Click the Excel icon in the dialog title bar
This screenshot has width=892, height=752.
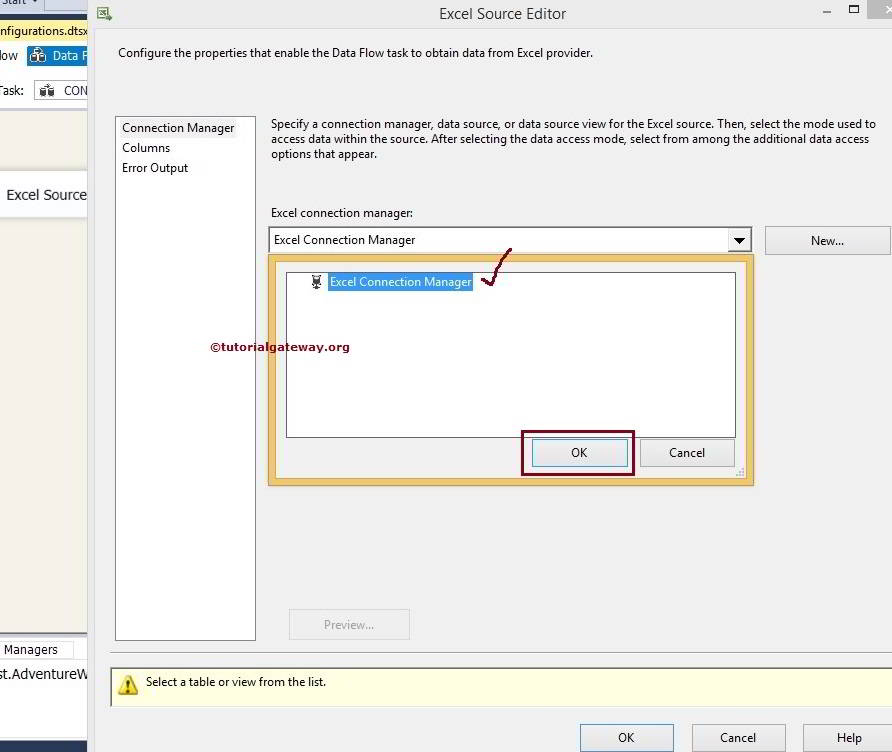(x=104, y=13)
